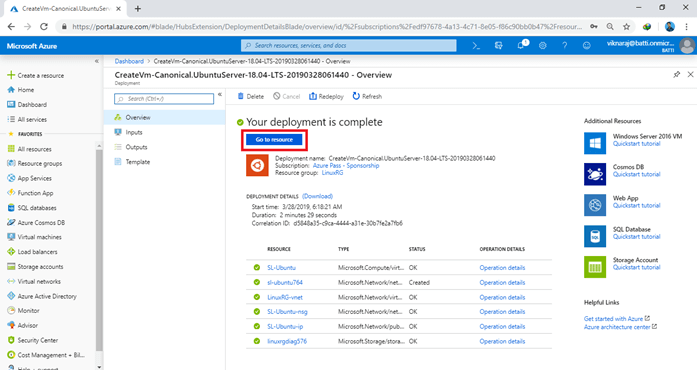This screenshot has width=697, height=370.
Task: Click the account avatar in Azure header
Action: pyautogui.click(x=687, y=45)
